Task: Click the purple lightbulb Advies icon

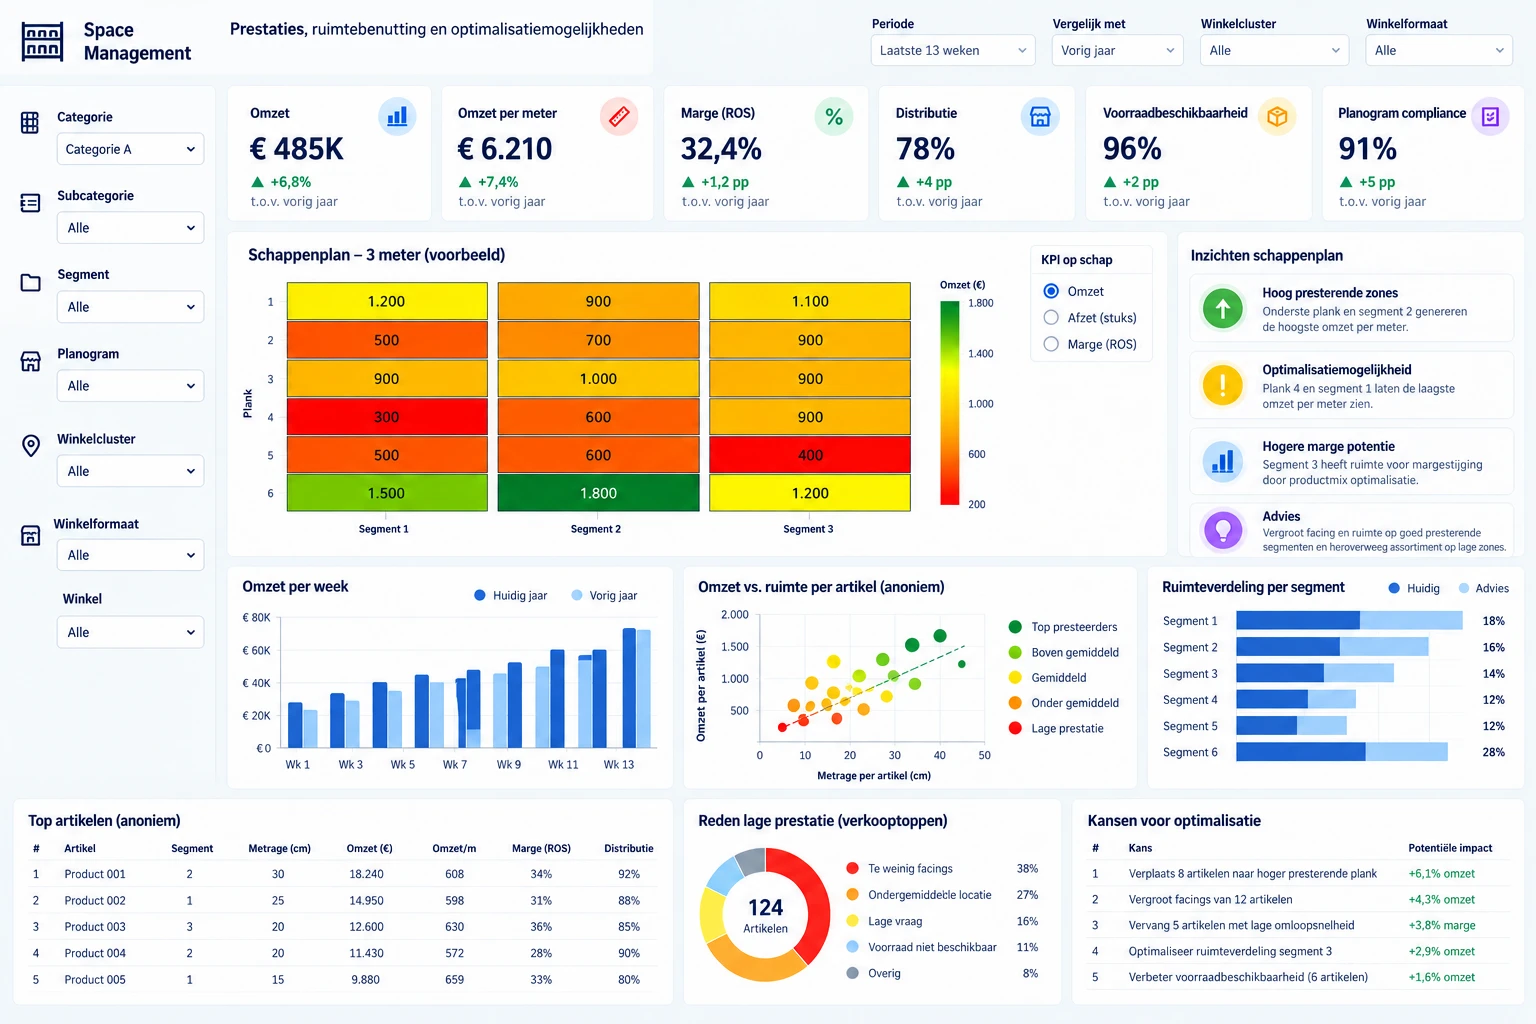Action: [1222, 530]
